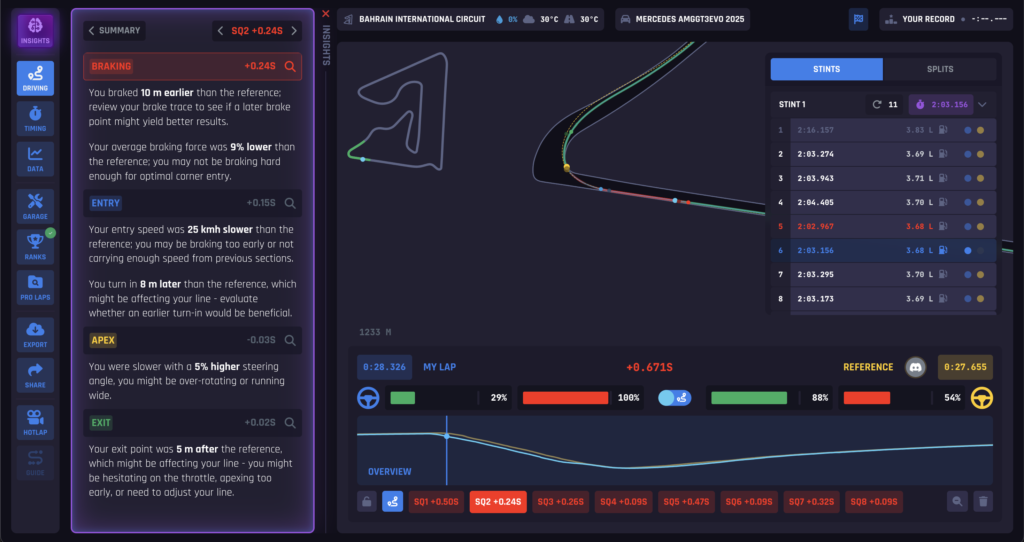Click the trash icon to delete
Viewport: 1024px width, 542px height.
[x=983, y=502]
